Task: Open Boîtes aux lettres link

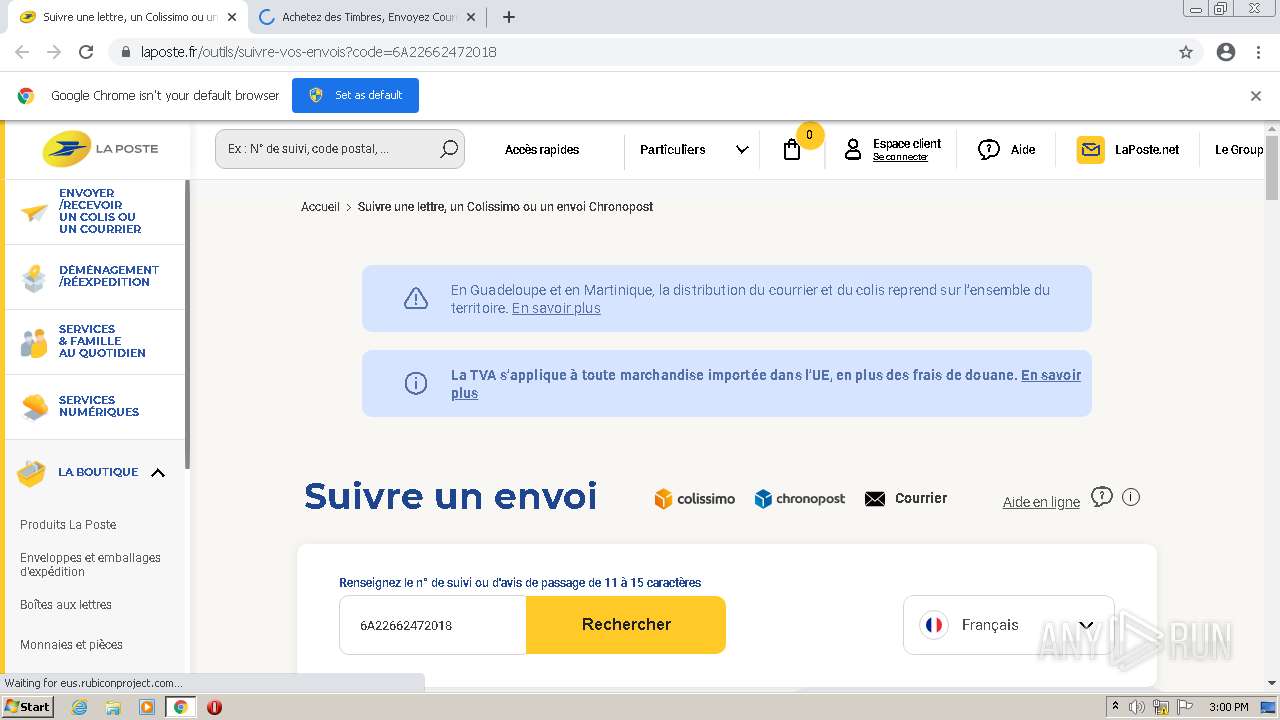Action: pyautogui.click(x=66, y=605)
